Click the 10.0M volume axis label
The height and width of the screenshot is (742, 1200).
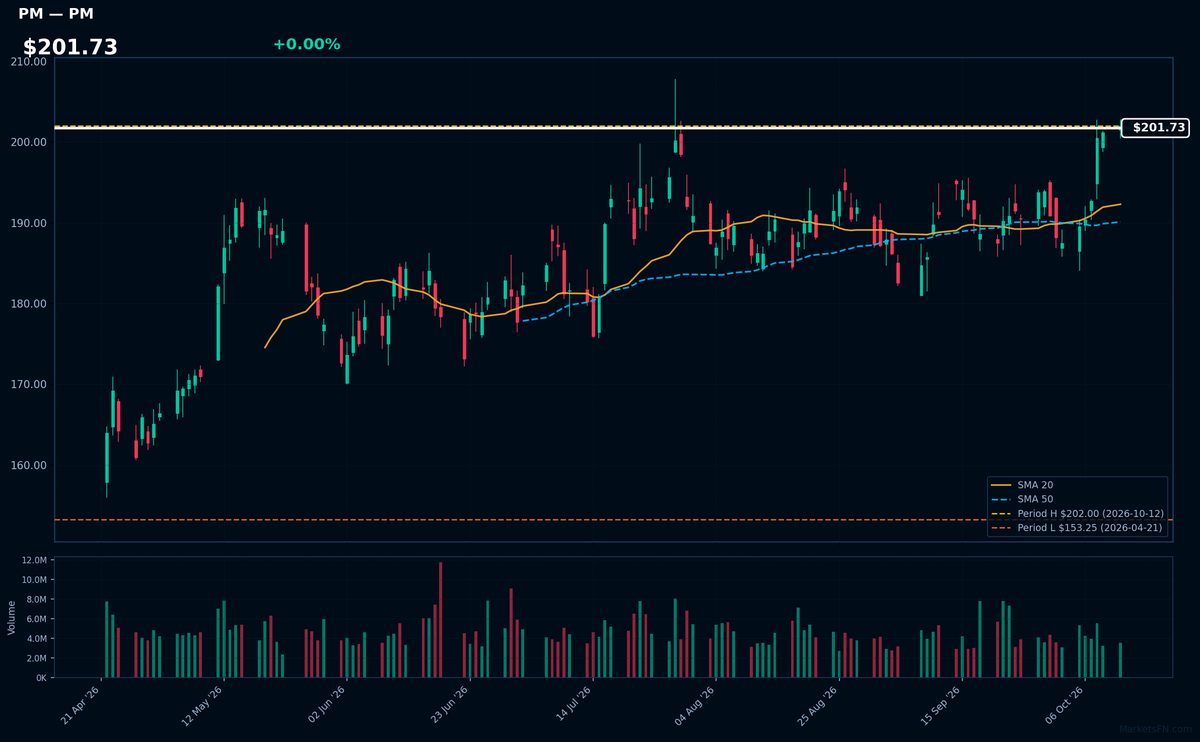pos(33,580)
